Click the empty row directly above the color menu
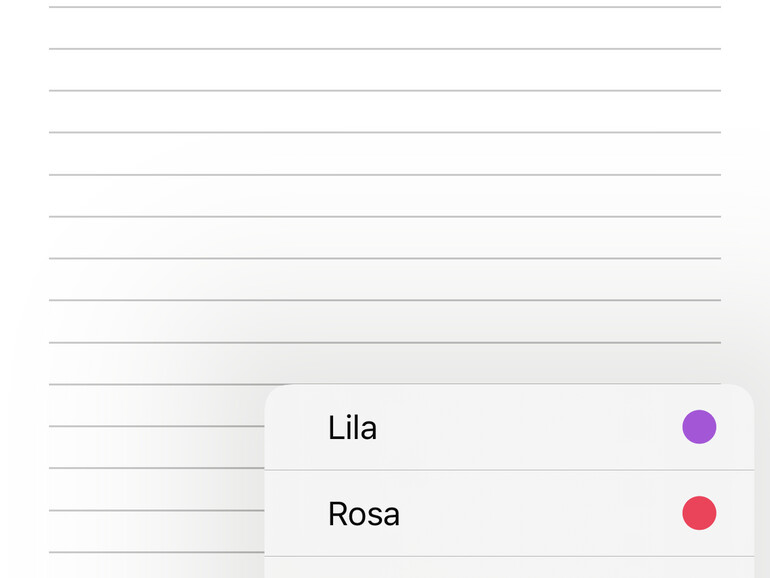The width and height of the screenshot is (770, 578). 385,364
